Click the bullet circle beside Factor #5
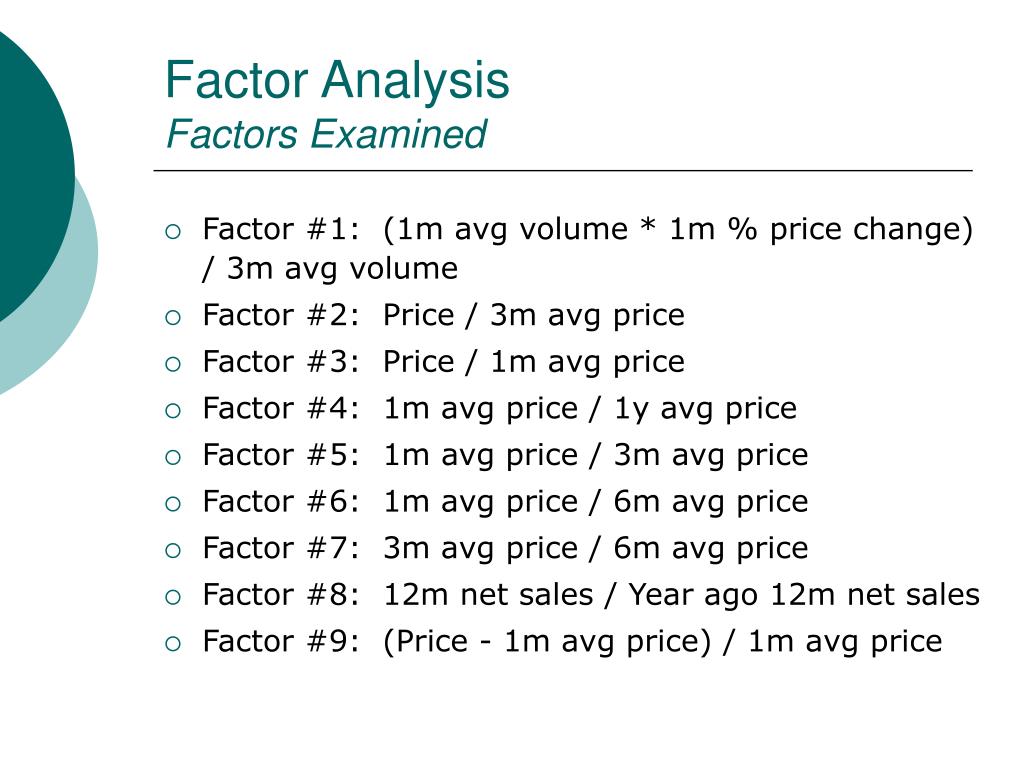The width and height of the screenshot is (1024, 768). (x=173, y=457)
